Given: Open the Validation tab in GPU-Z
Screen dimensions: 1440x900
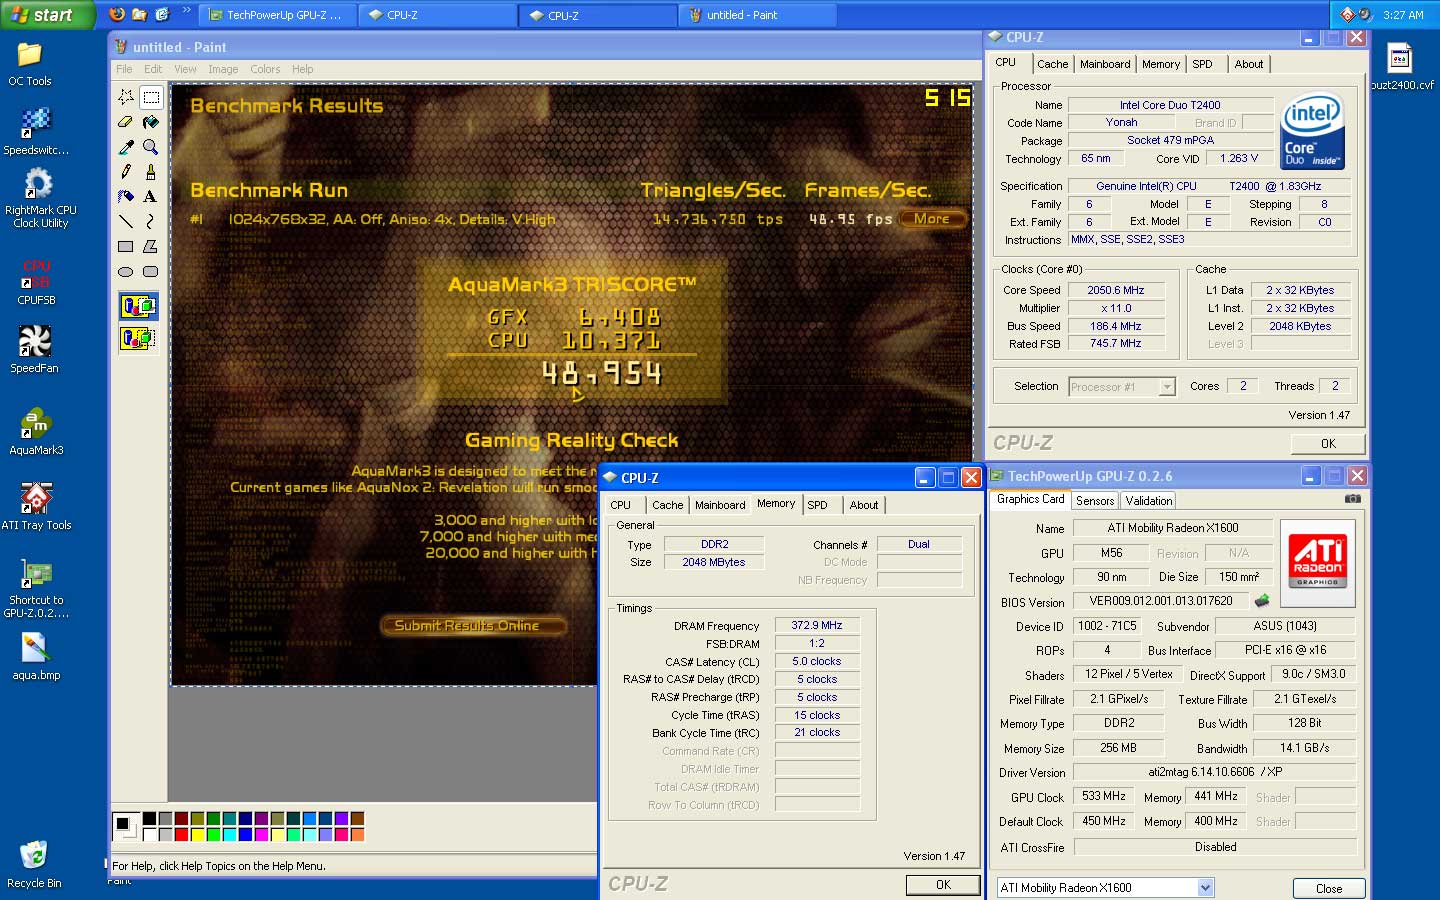Looking at the screenshot, I should coord(1148,501).
